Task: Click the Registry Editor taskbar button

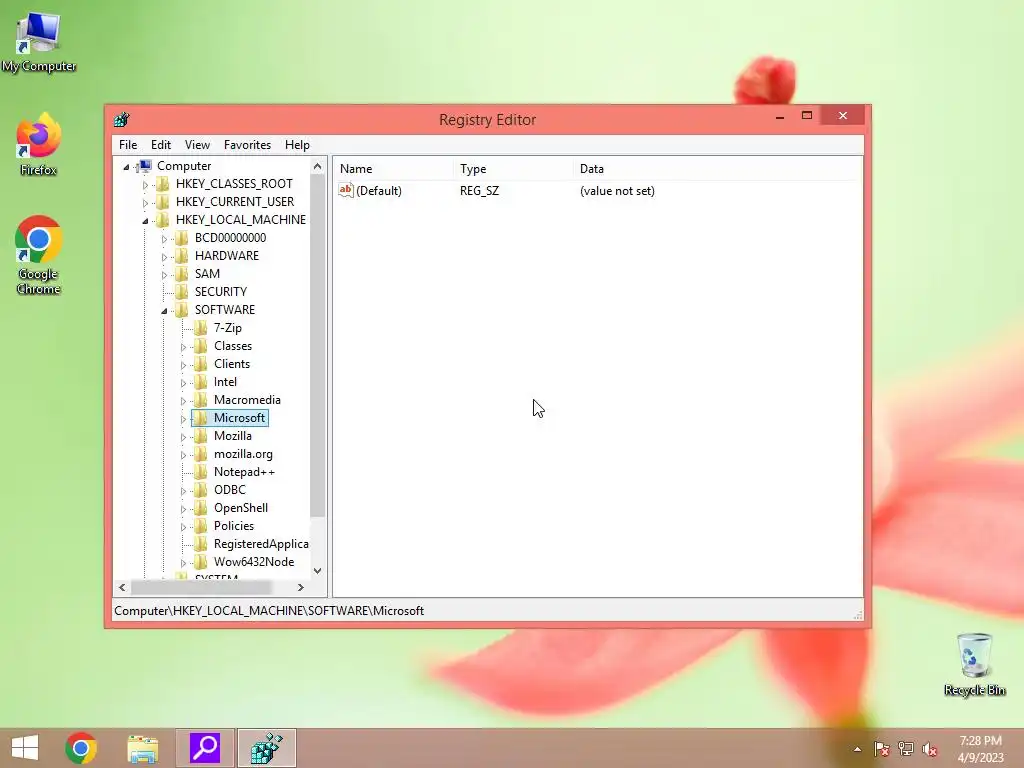Action: pos(266,748)
